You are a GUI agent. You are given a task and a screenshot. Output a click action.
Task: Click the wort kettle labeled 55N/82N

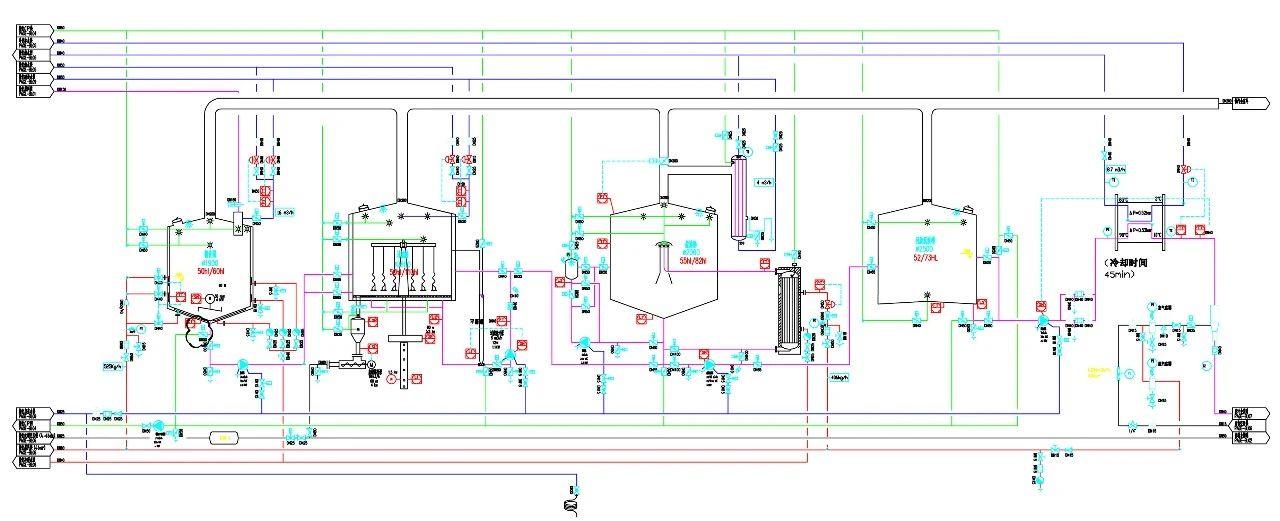pyautogui.click(x=664, y=262)
